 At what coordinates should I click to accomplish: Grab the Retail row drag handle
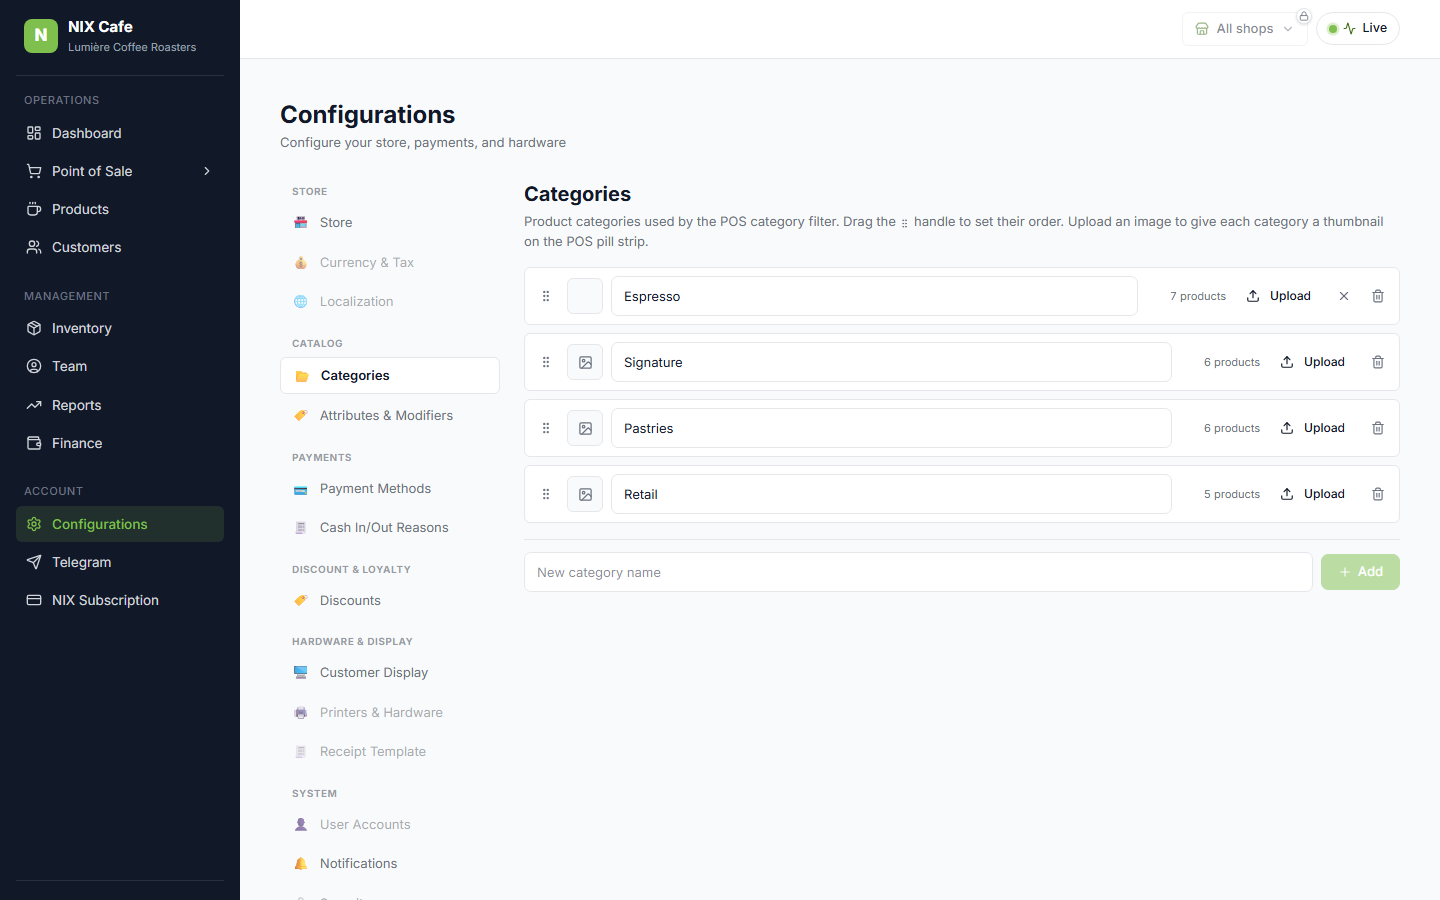[x=546, y=494]
